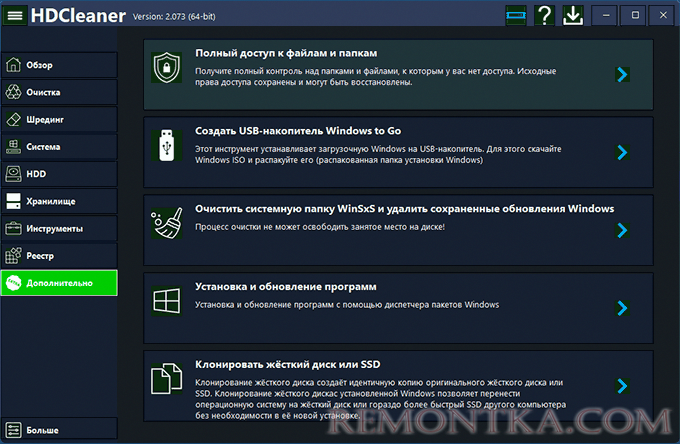This screenshot has width=680, height=444.
Task: Select the Хранилище sidebar item
Action: tap(59, 201)
